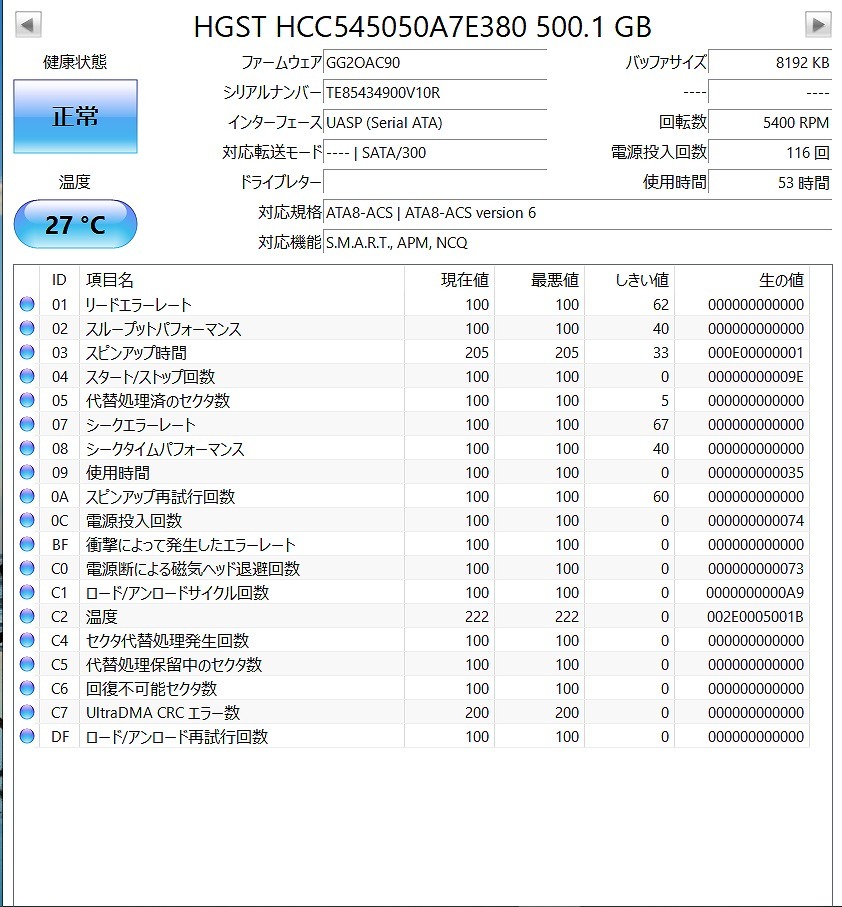This screenshot has width=842, height=907.
Task: Select row text シークタイムパフォーマンス
Action: pos(165,449)
